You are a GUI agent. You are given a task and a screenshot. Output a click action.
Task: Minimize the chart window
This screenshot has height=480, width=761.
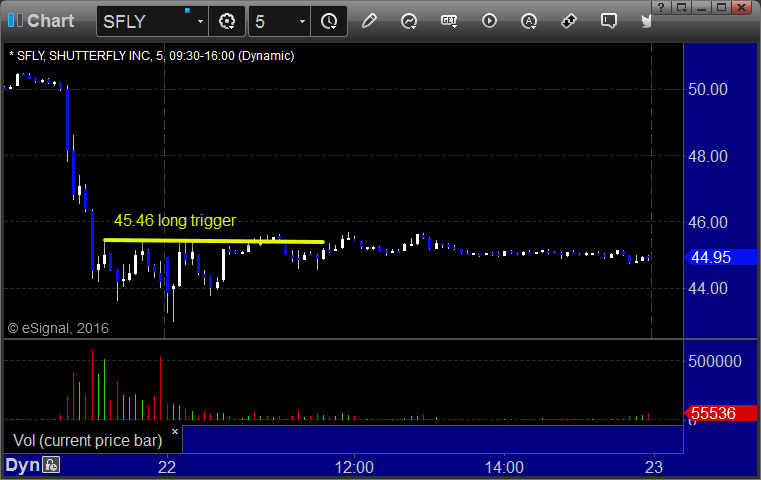(x=702, y=7)
